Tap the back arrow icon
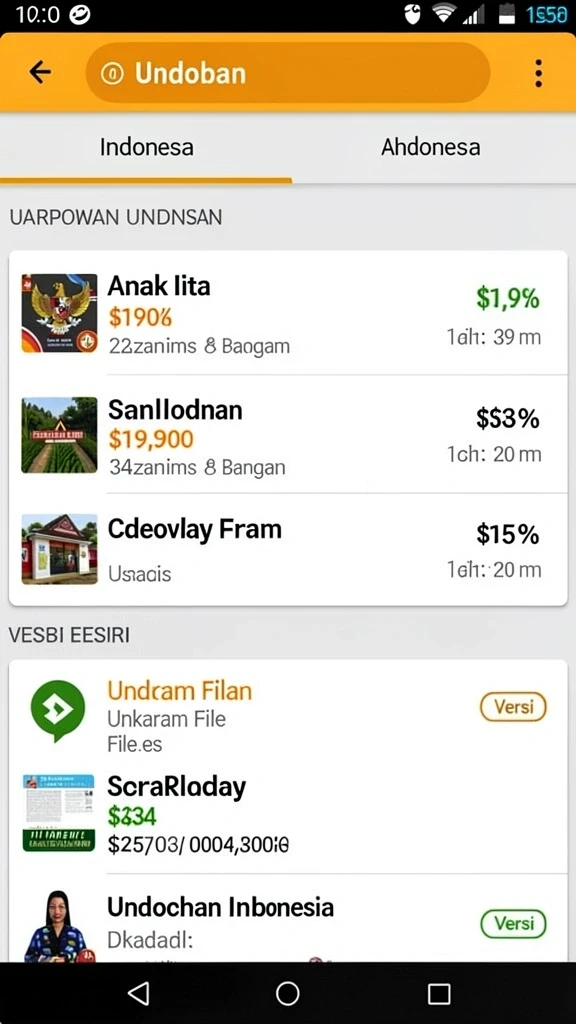Viewport: 576px width, 1024px height. (40, 72)
